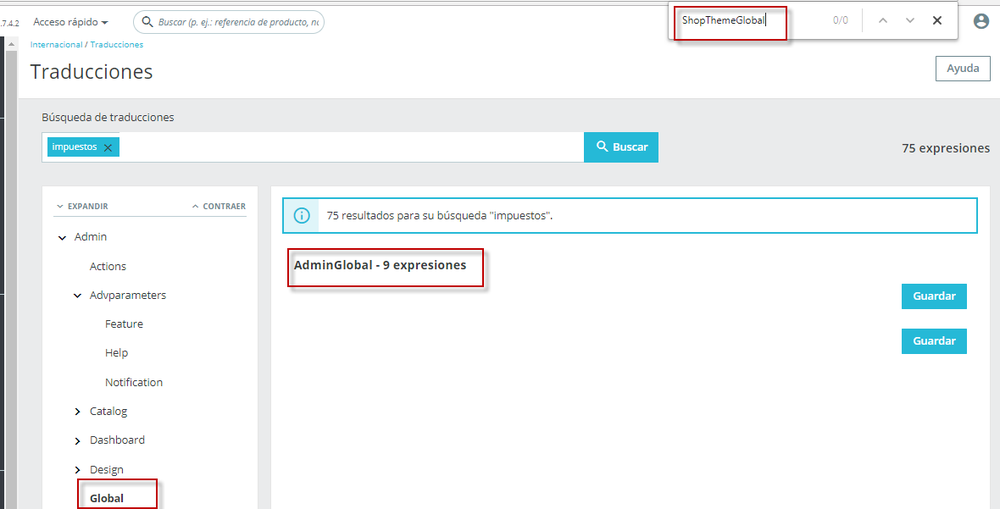This screenshot has width=1000, height=509.
Task: Collapse the Admin tree node
Action: 62,237
